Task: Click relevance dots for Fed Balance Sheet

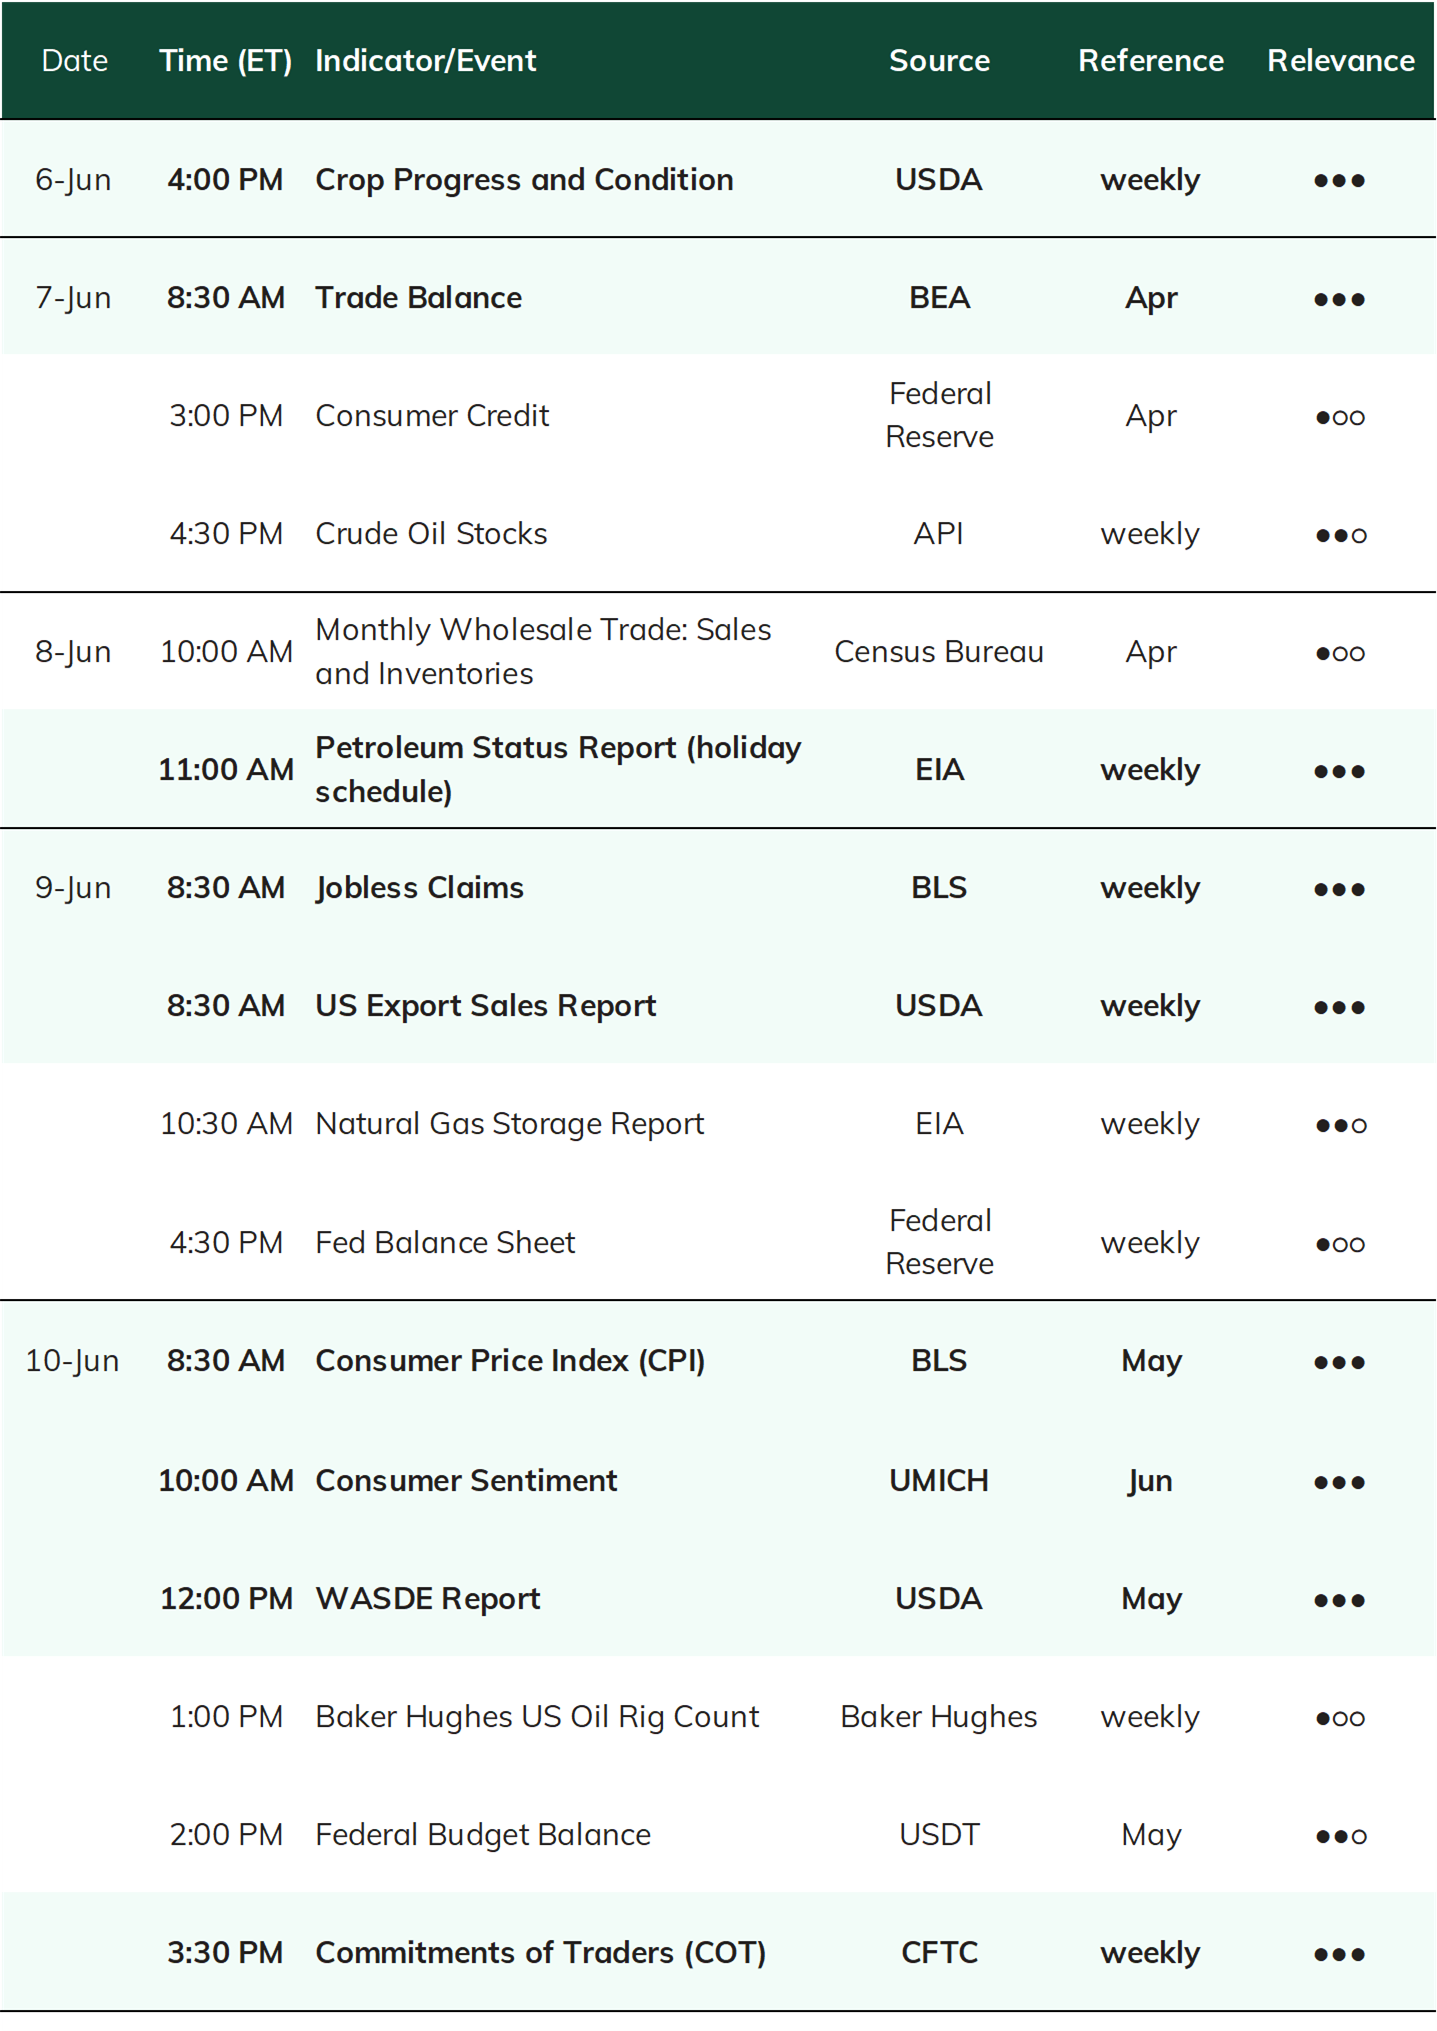Action: click(1339, 1244)
